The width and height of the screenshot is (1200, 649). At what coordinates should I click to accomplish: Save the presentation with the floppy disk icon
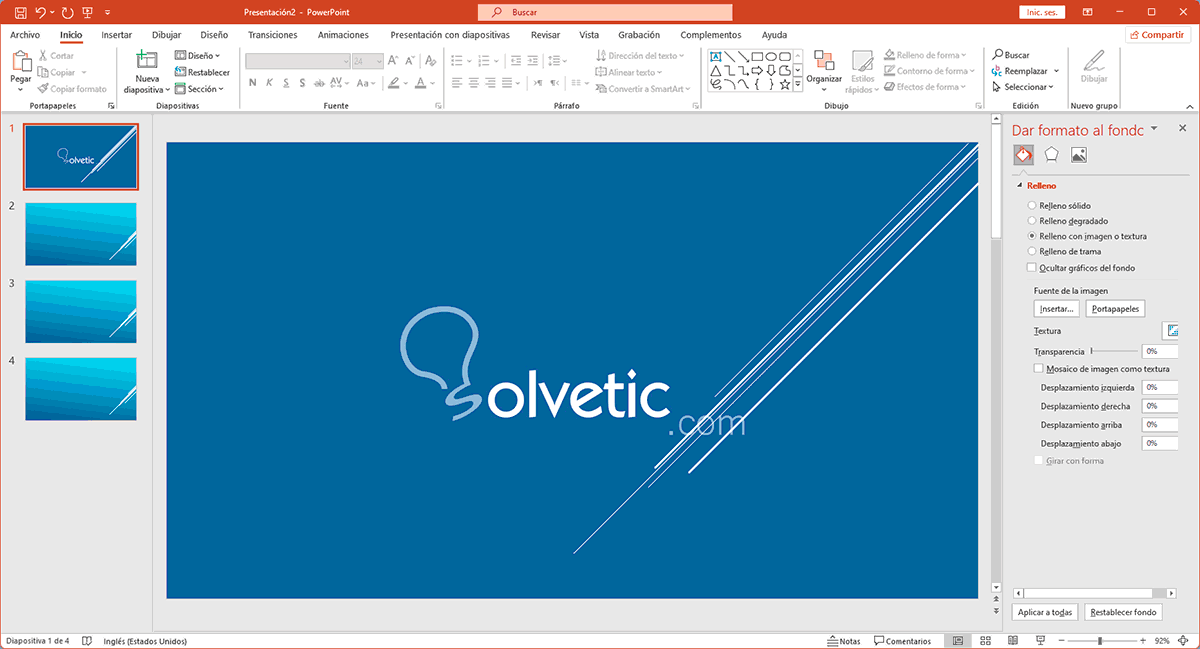point(19,13)
